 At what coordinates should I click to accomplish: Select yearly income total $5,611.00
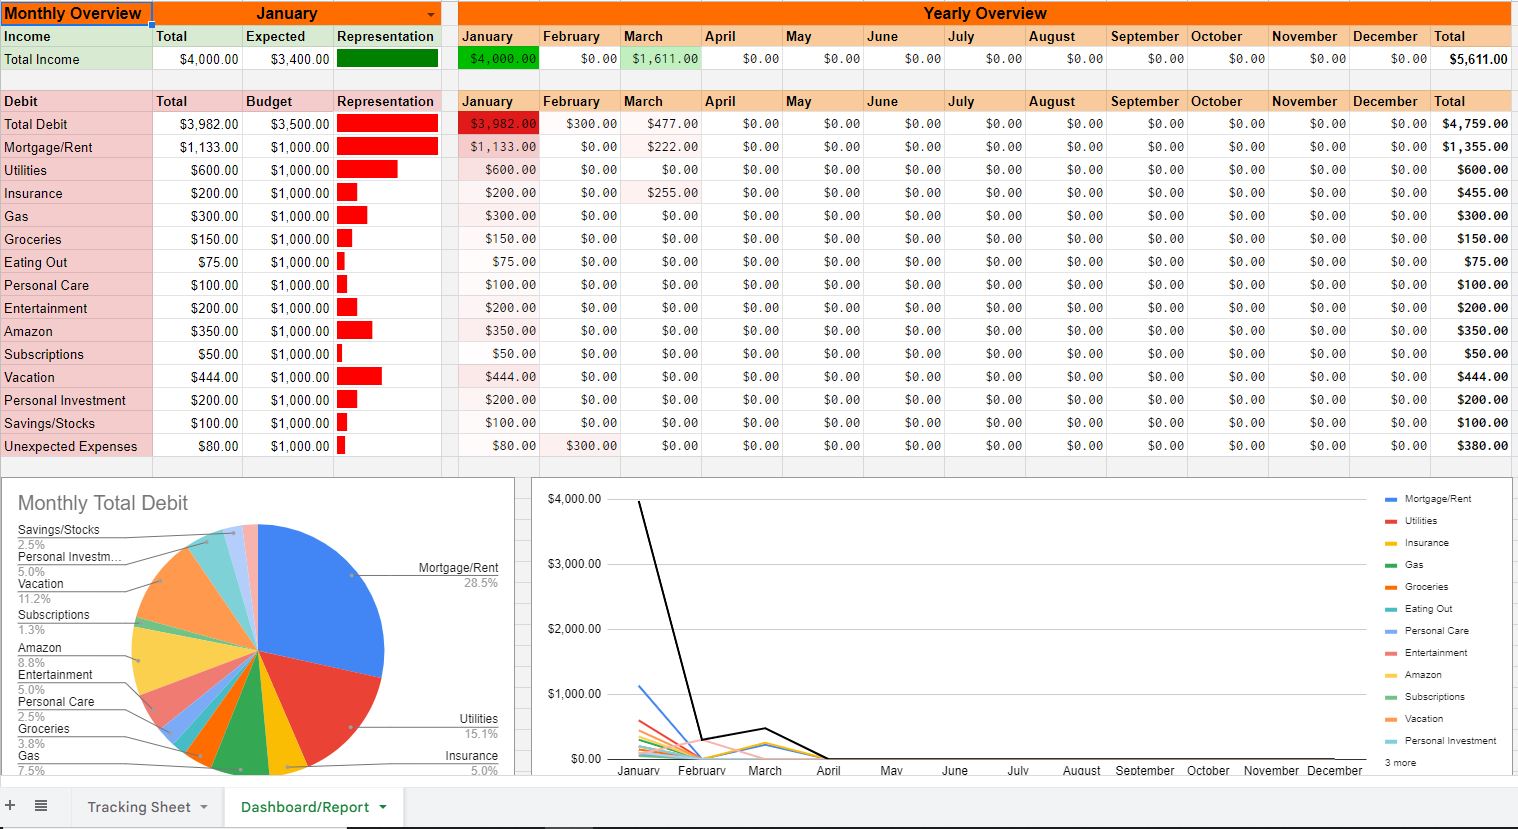1470,59
